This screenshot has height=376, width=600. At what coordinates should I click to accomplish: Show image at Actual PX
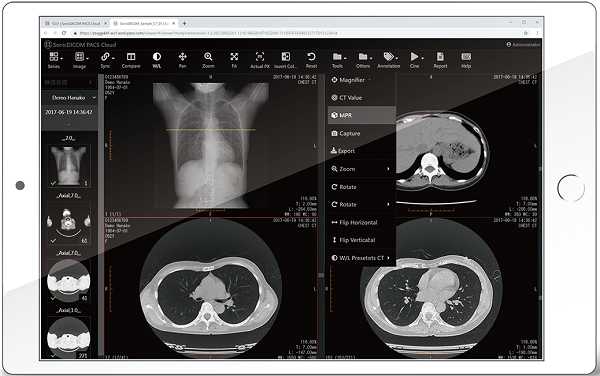click(260, 60)
